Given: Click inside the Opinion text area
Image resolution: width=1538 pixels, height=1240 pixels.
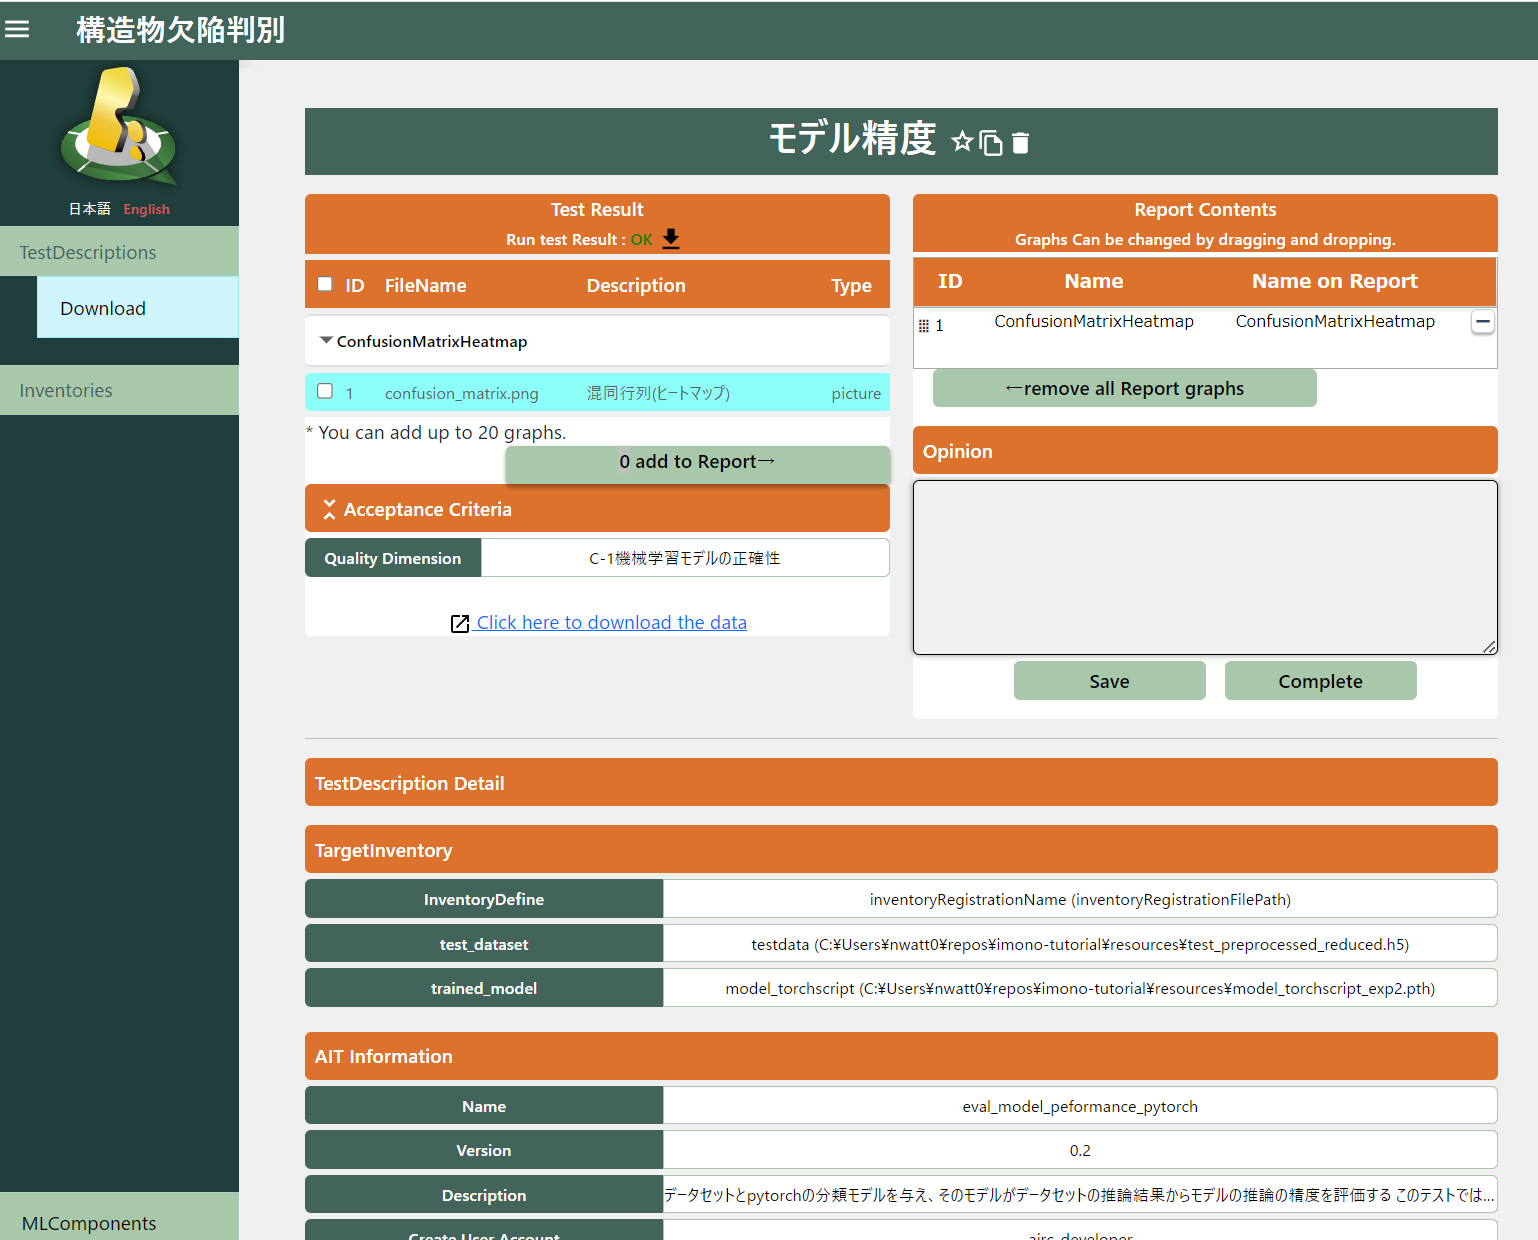Looking at the screenshot, I should pyautogui.click(x=1204, y=567).
